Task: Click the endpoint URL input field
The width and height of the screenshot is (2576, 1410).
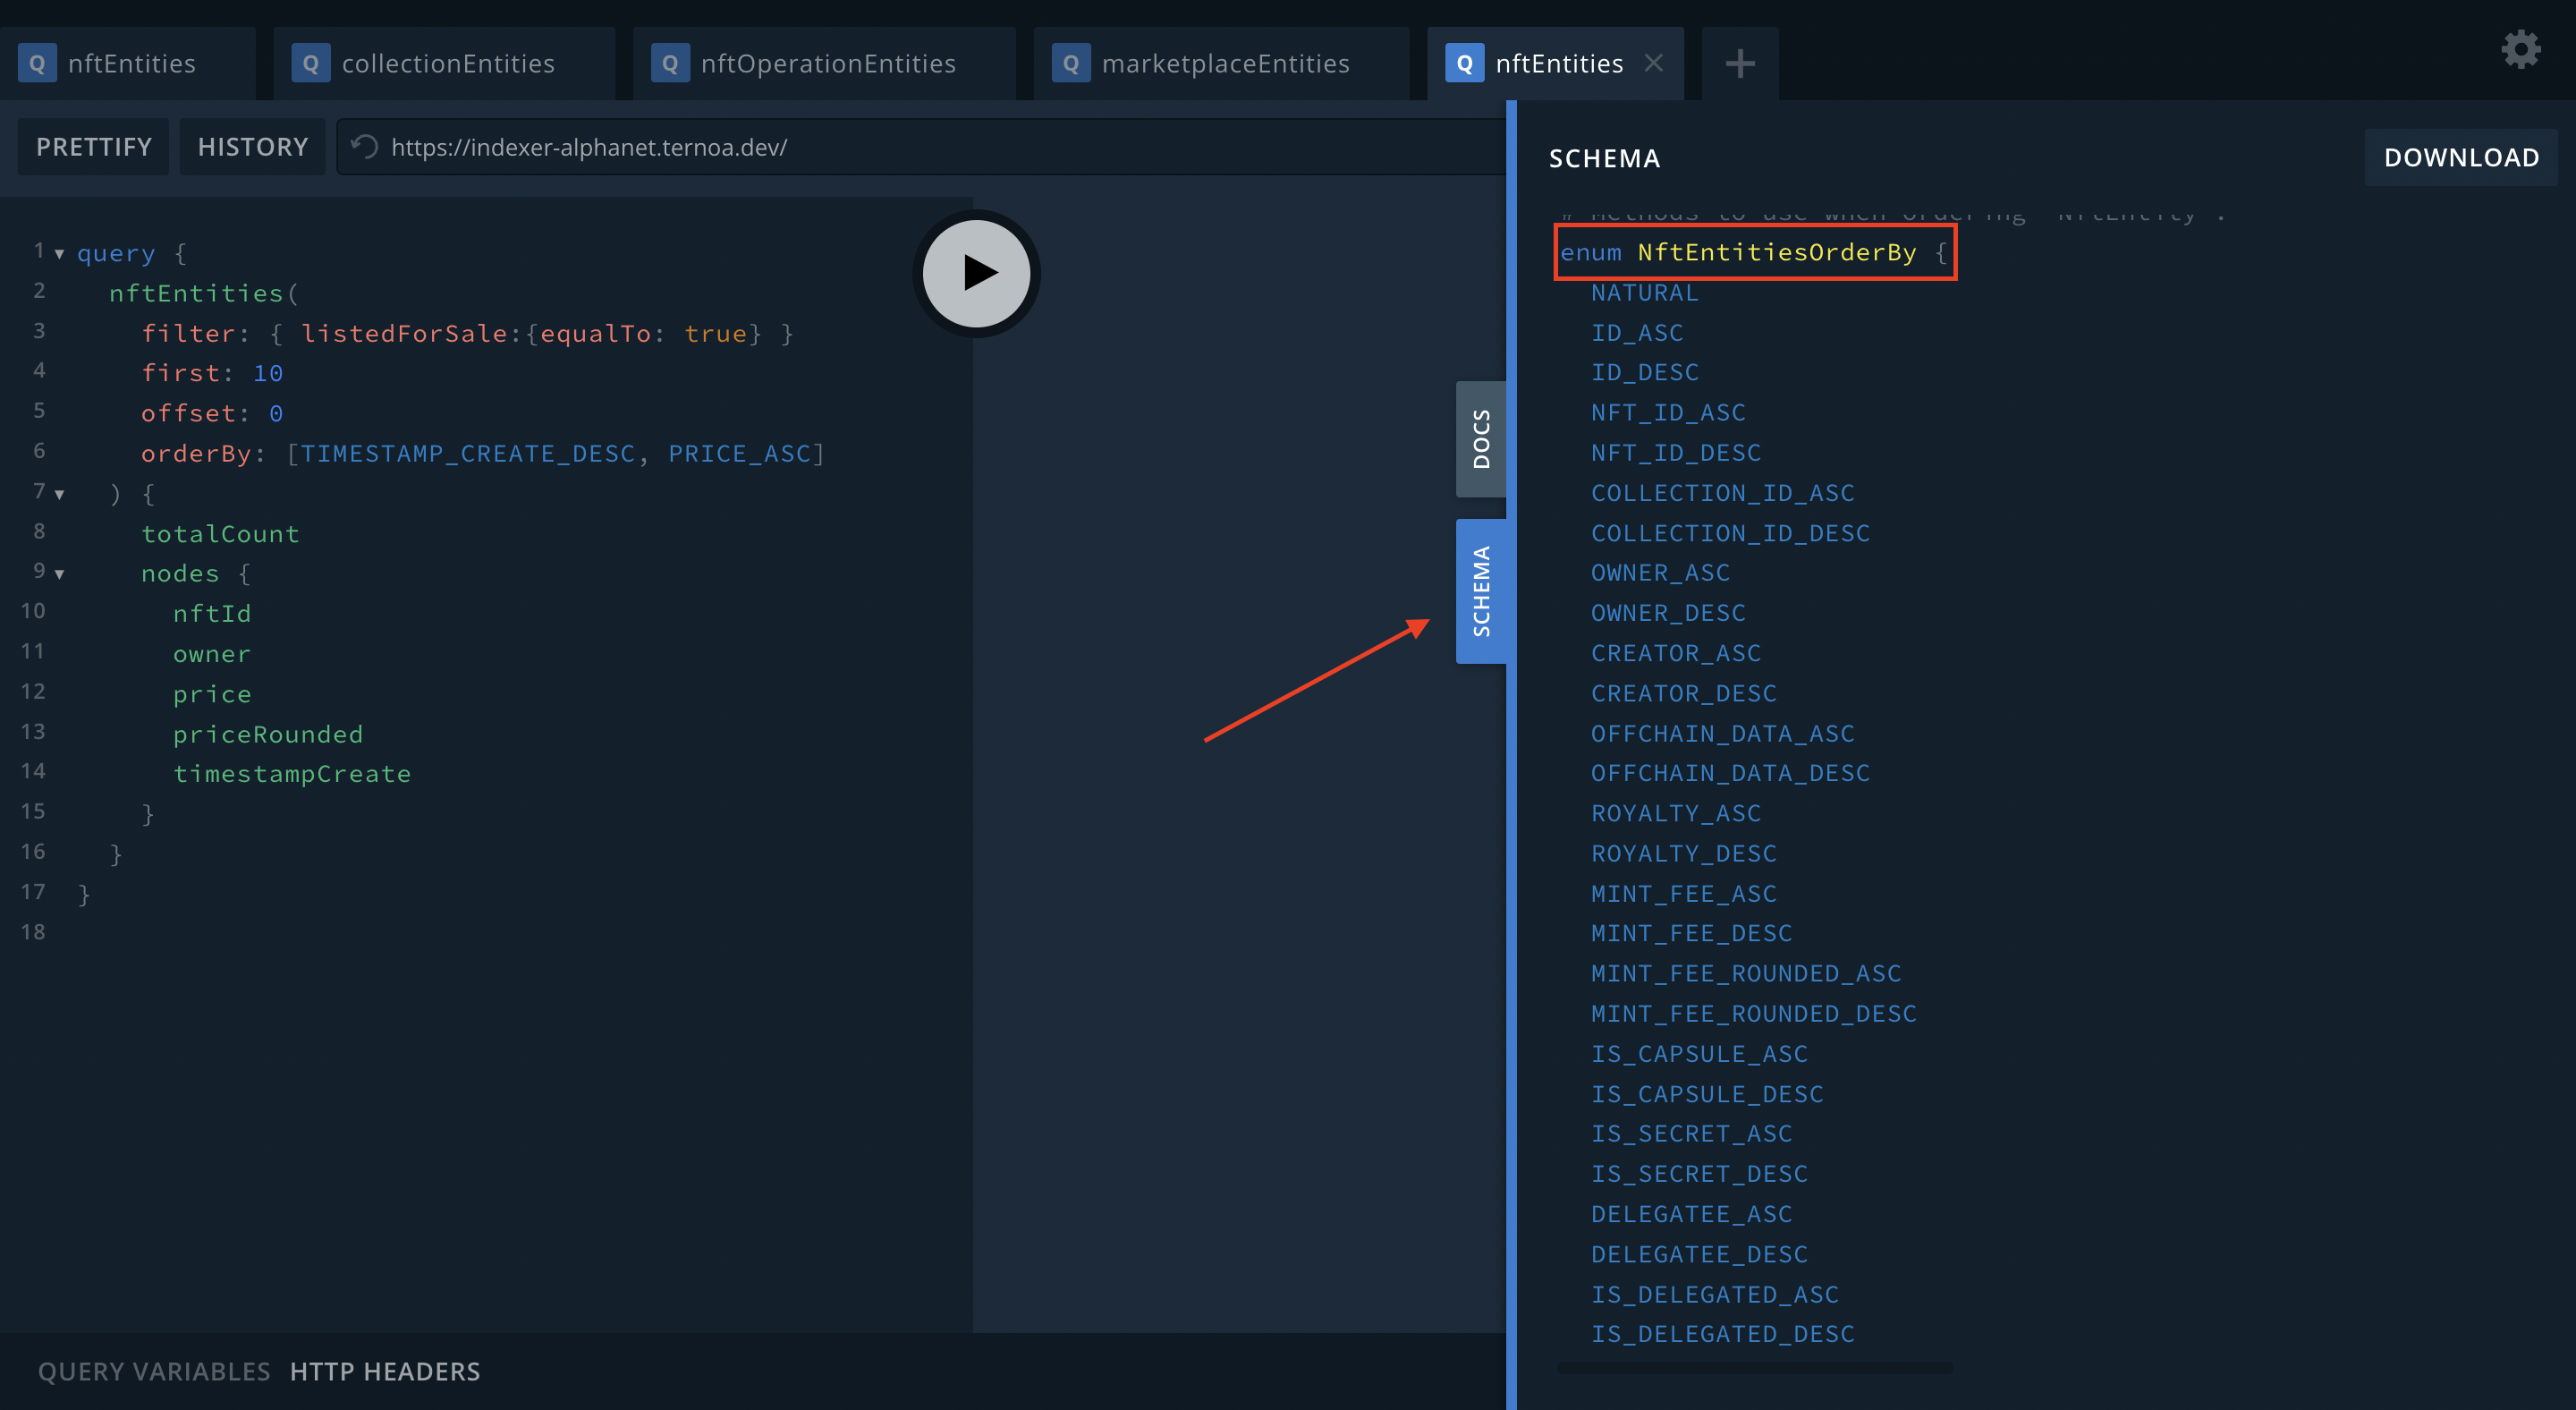Action: (x=900, y=147)
